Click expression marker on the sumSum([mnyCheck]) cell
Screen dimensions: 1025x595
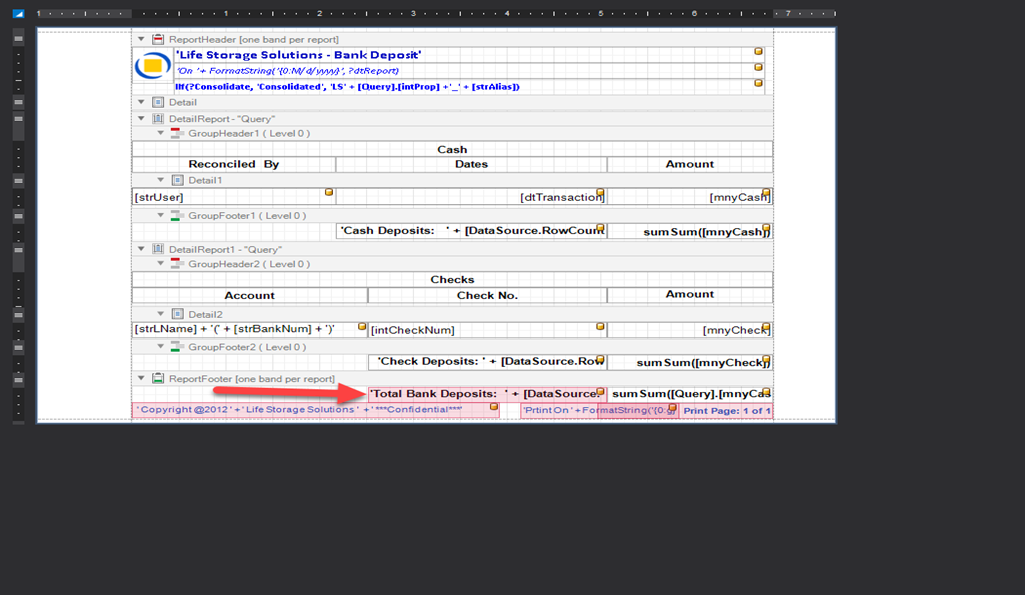click(x=766, y=359)
